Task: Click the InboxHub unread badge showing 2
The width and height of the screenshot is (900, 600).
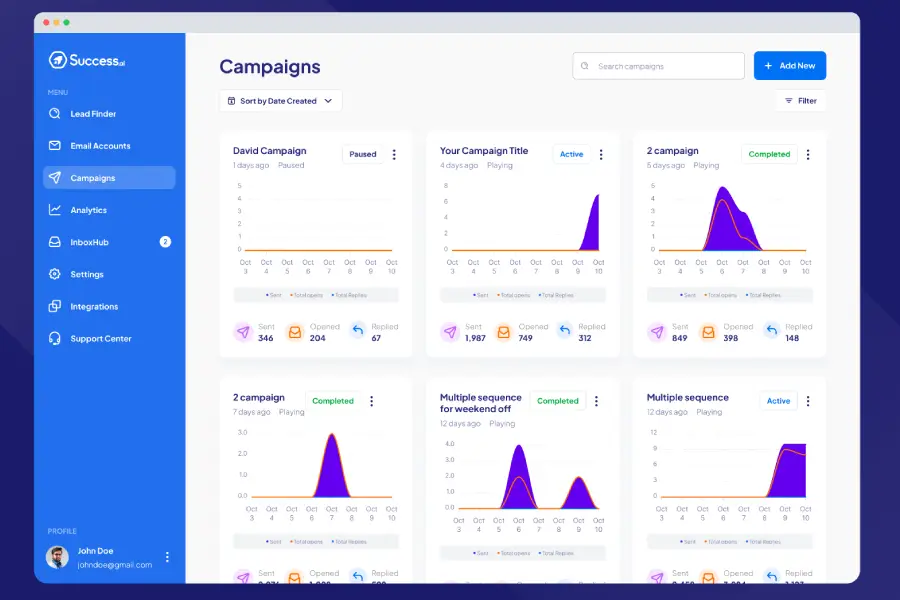Action: coord(165,242)
